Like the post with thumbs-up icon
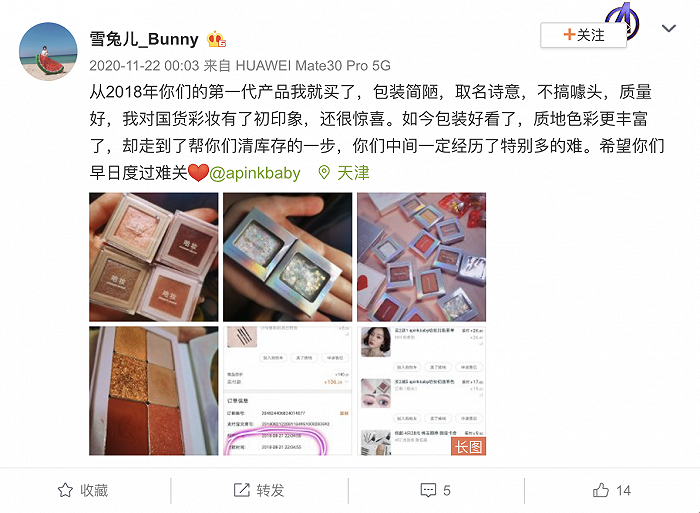700x513 pixels. click(601, 490)
